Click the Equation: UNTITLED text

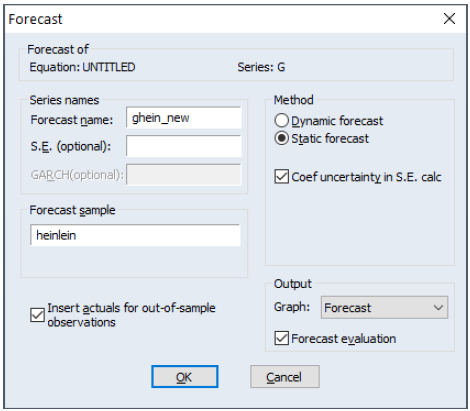(82, 67)
